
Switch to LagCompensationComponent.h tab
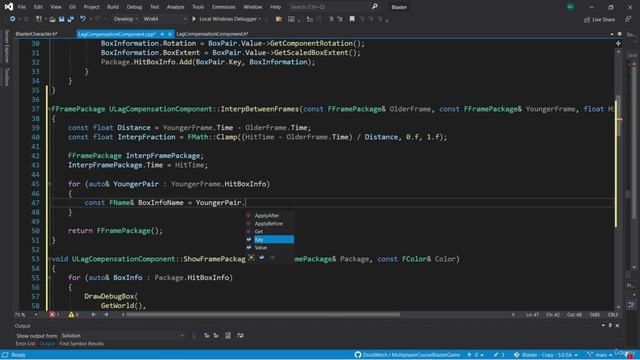tap(212, 34)
